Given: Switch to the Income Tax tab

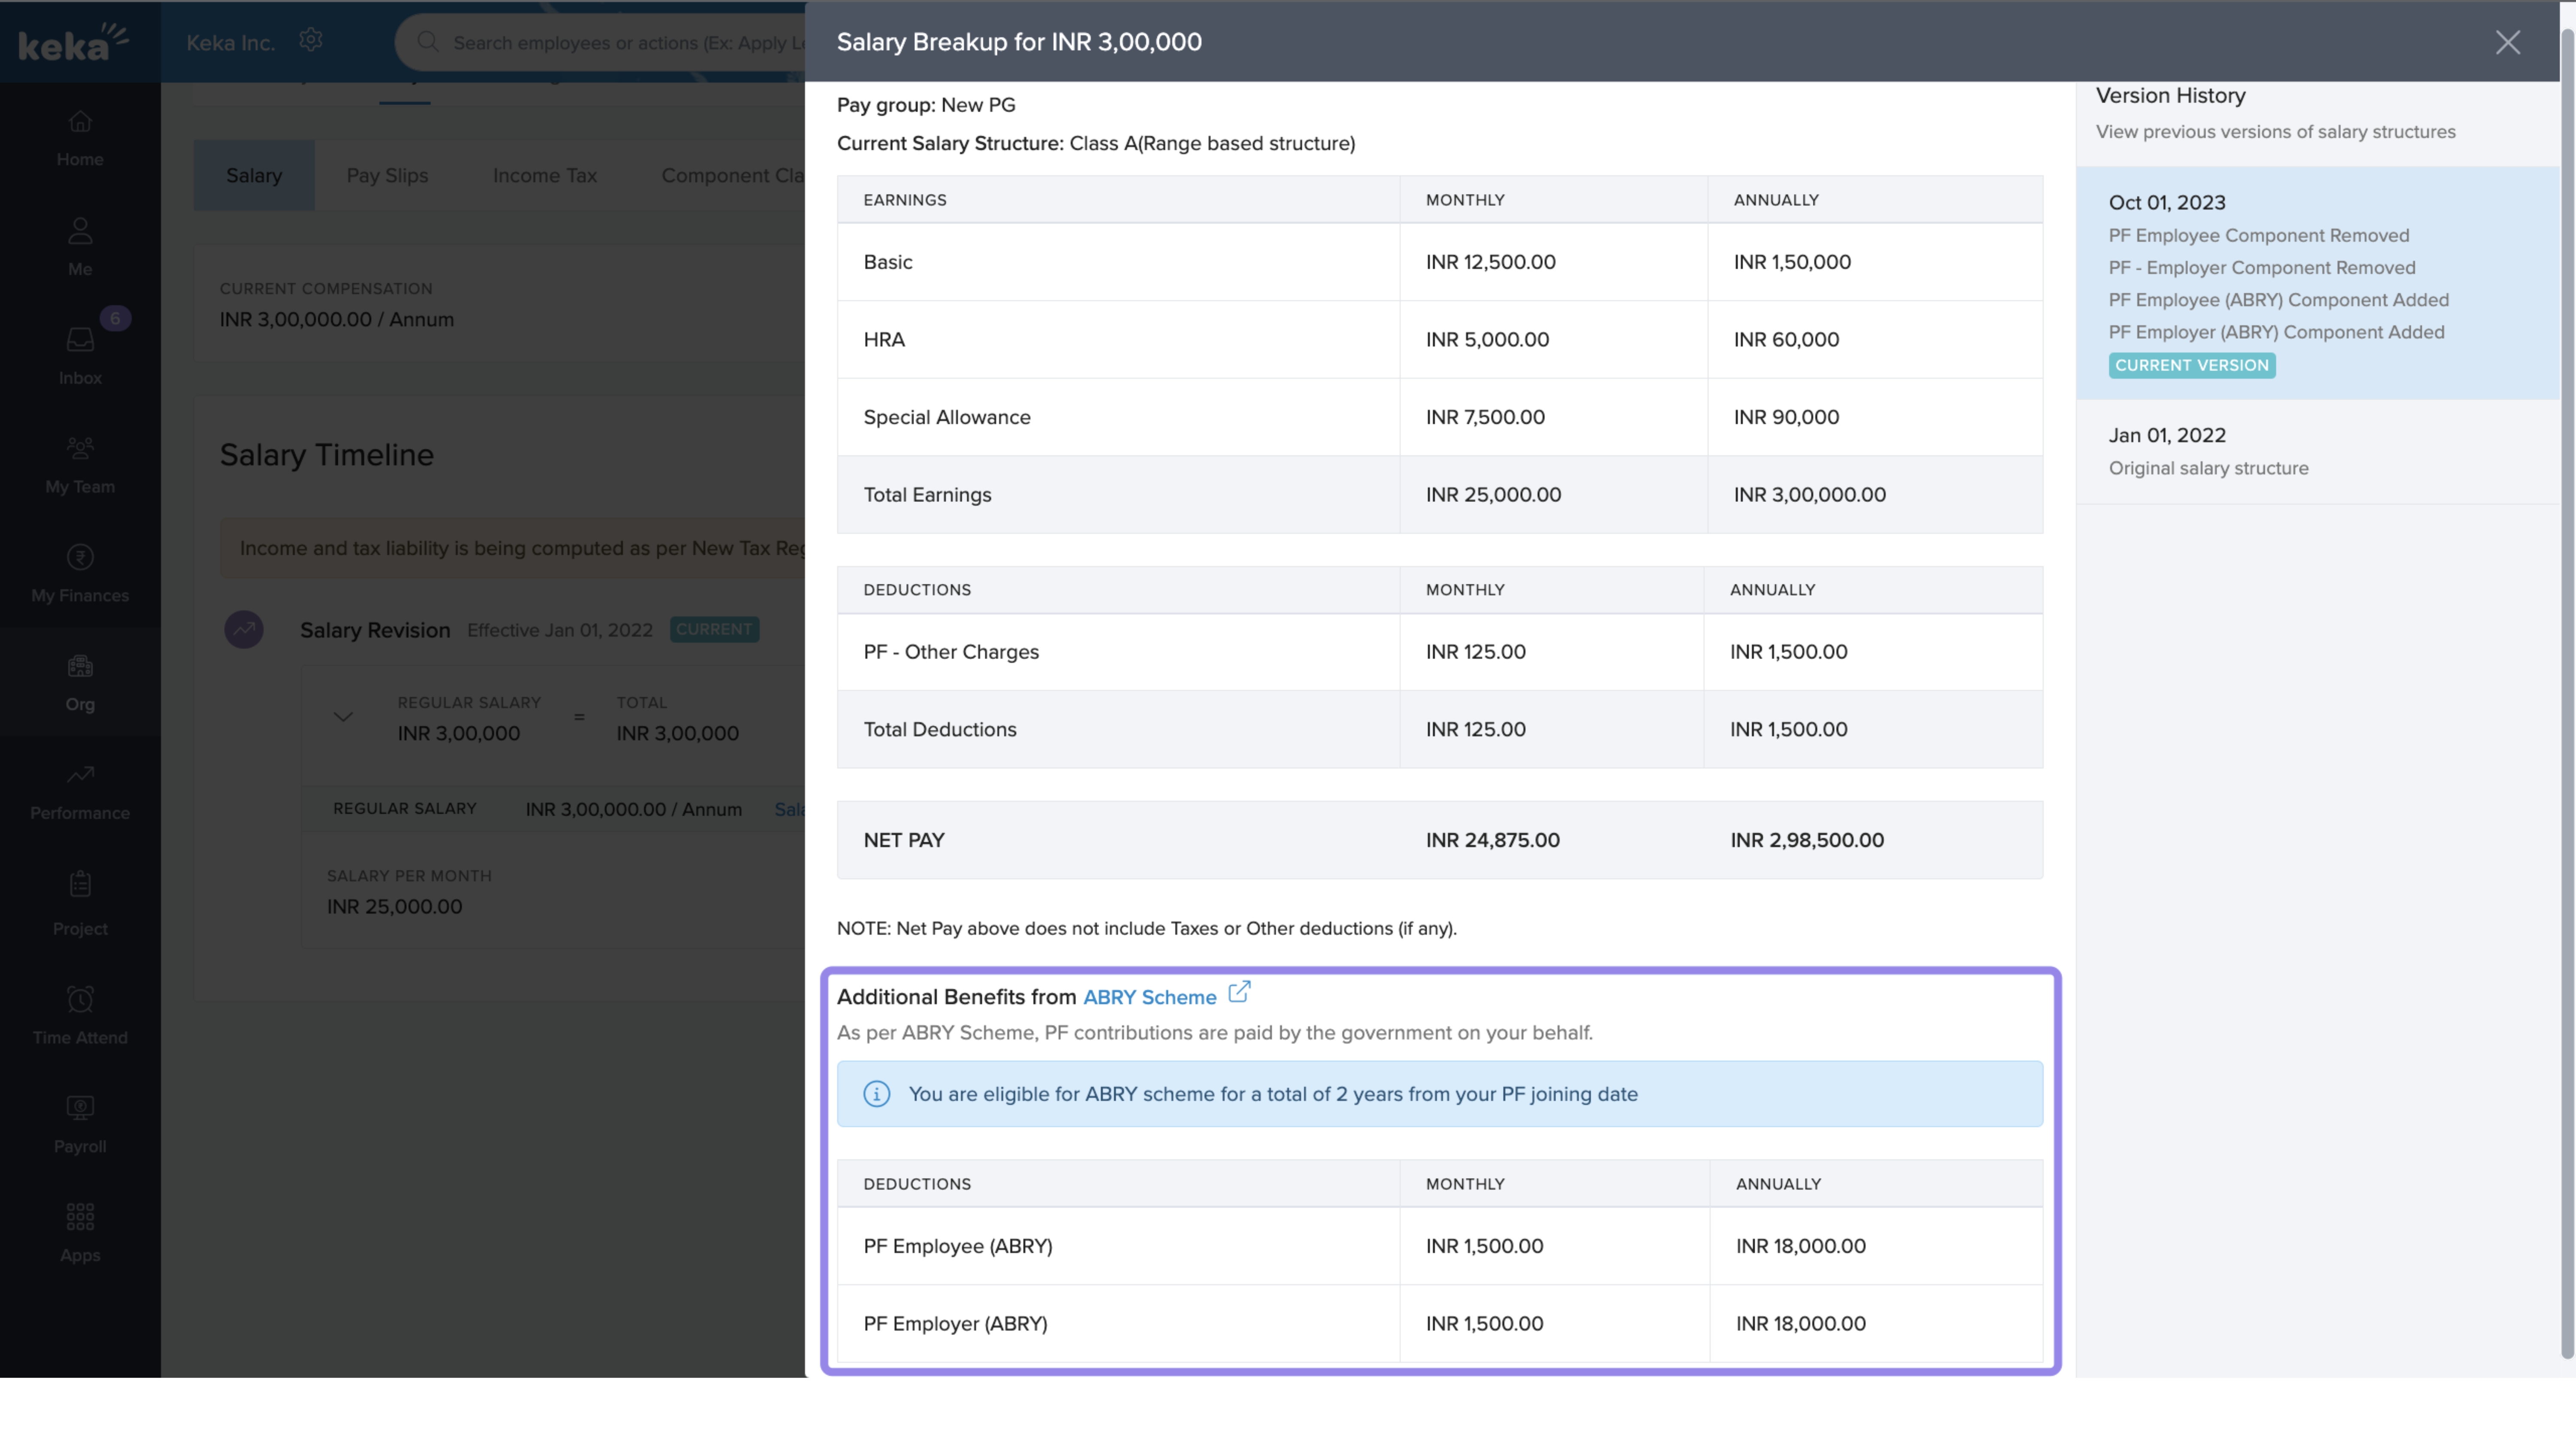Looking at the screenshot, I should point(545,176).
